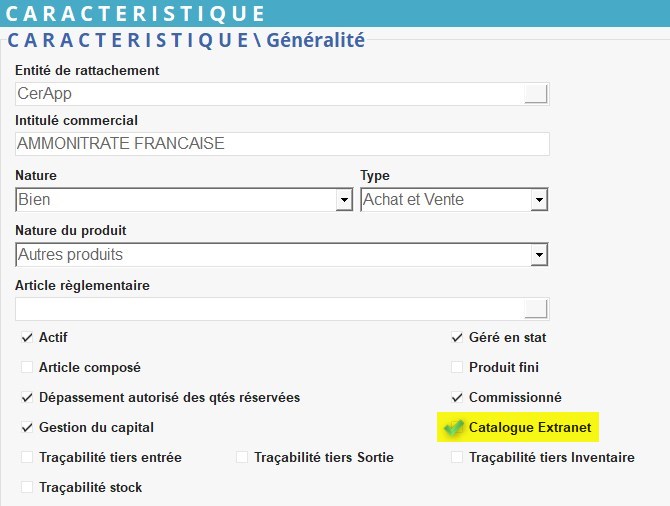Check the Traçabilité tiers Sortie box

(242, 458)
